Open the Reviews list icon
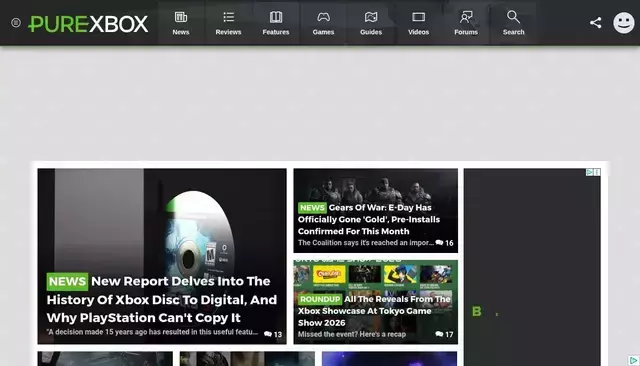The image size is (640, 366). point(229,17)
